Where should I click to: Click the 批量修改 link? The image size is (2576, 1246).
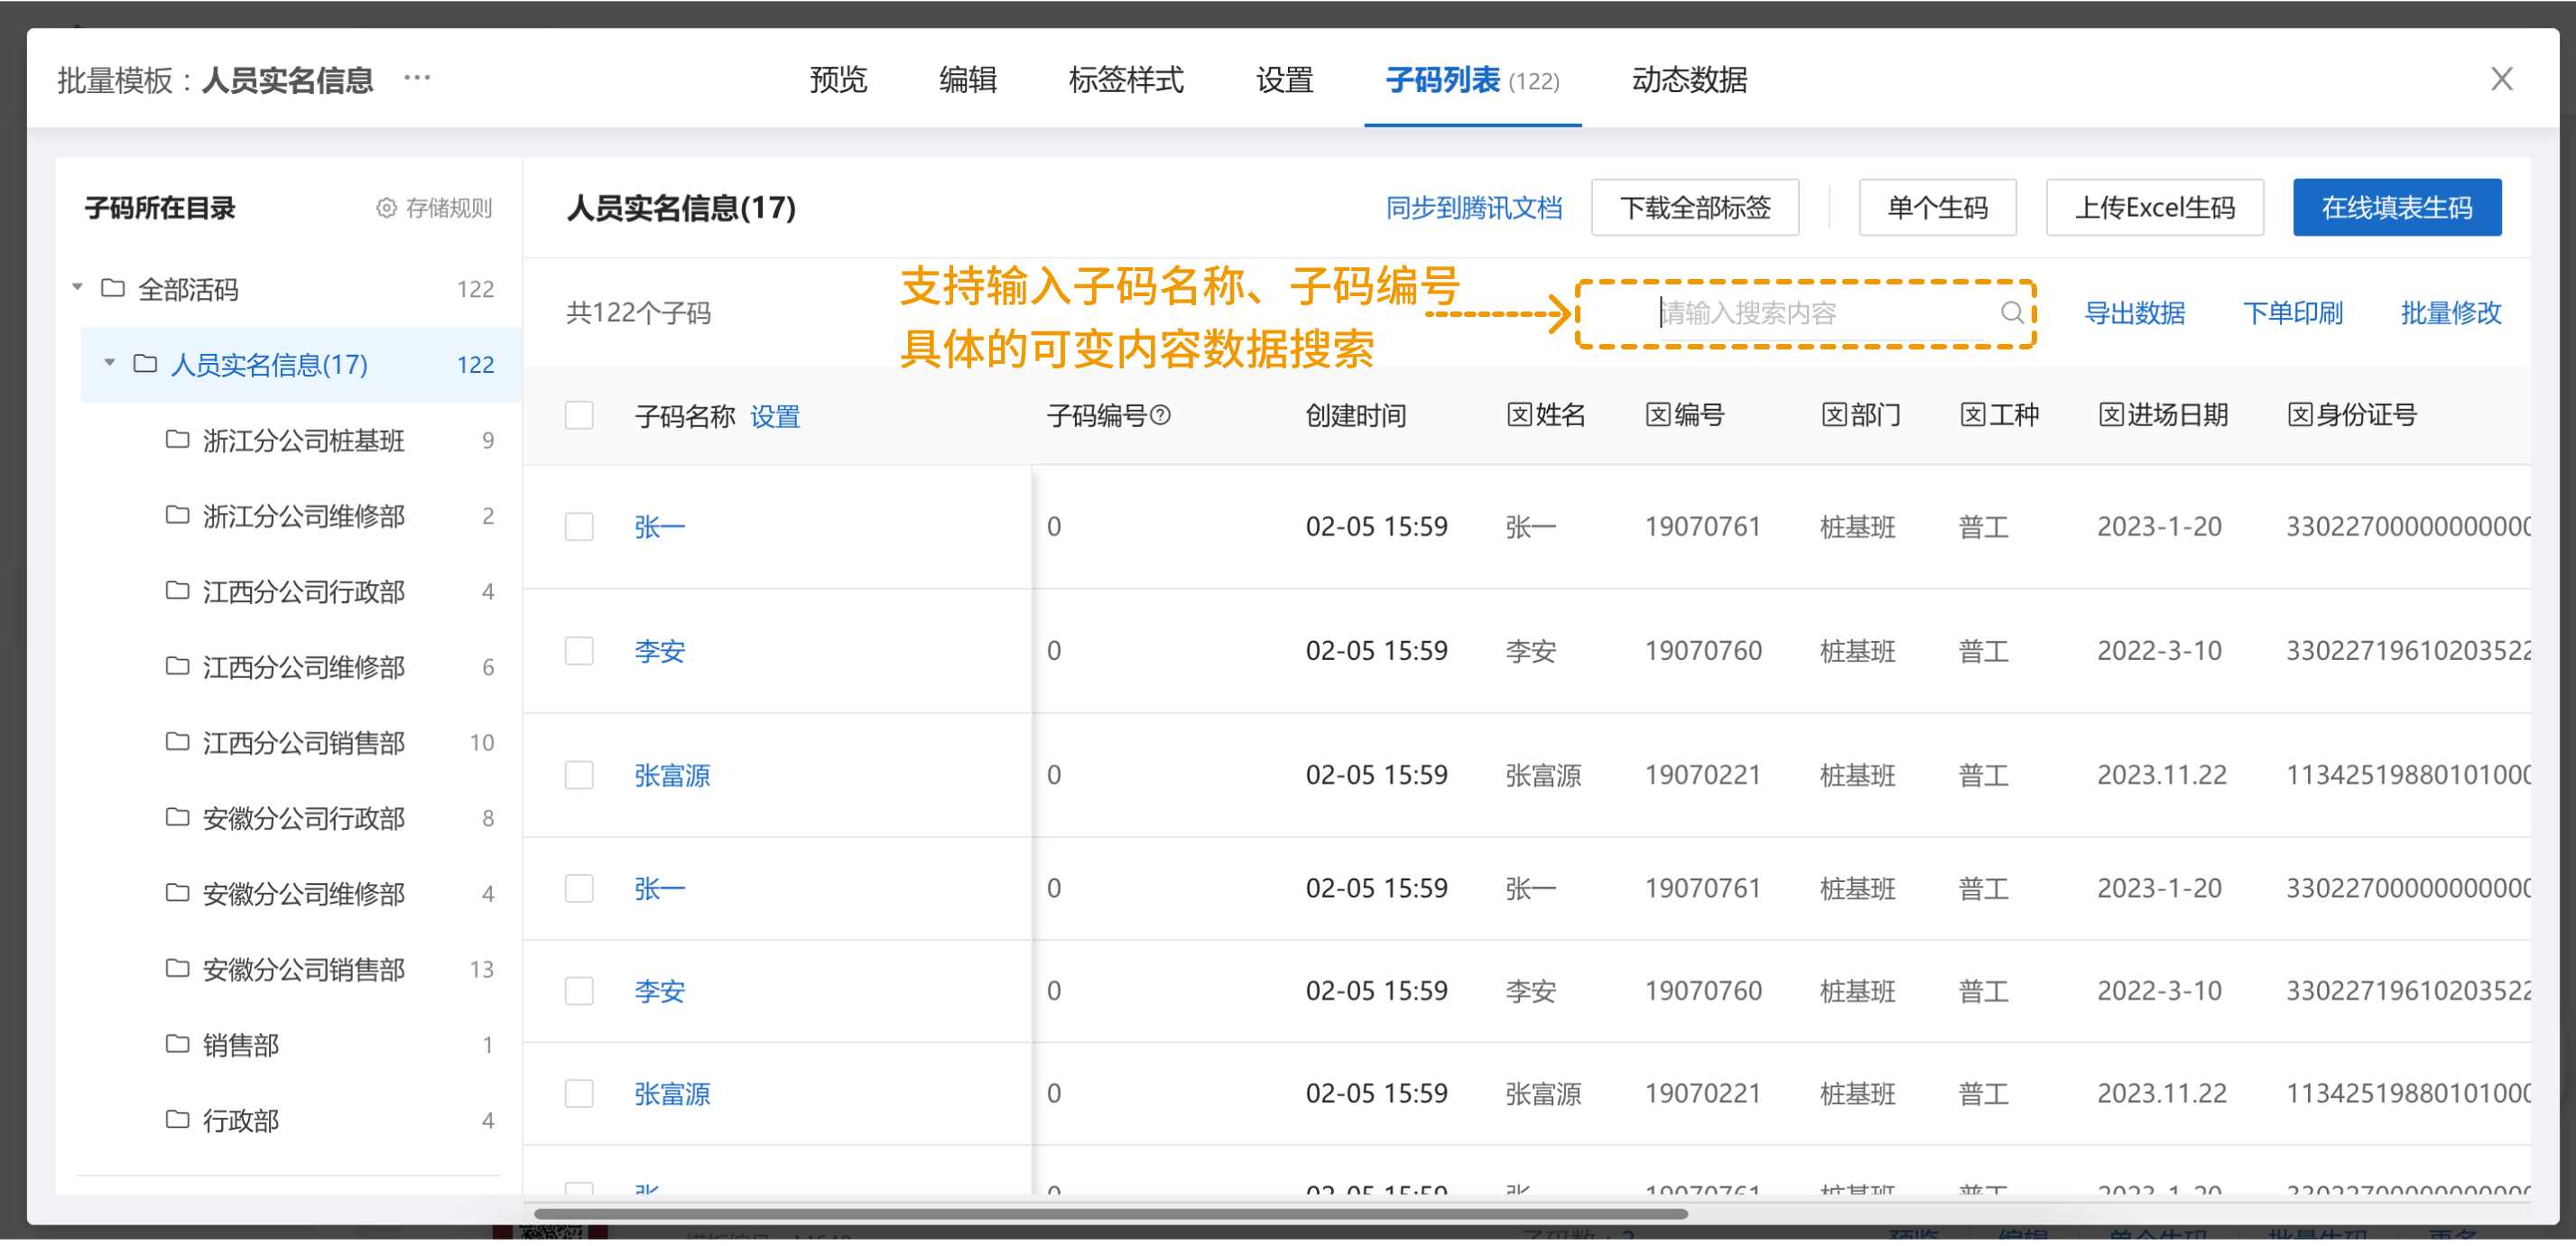pos(2451,313)
